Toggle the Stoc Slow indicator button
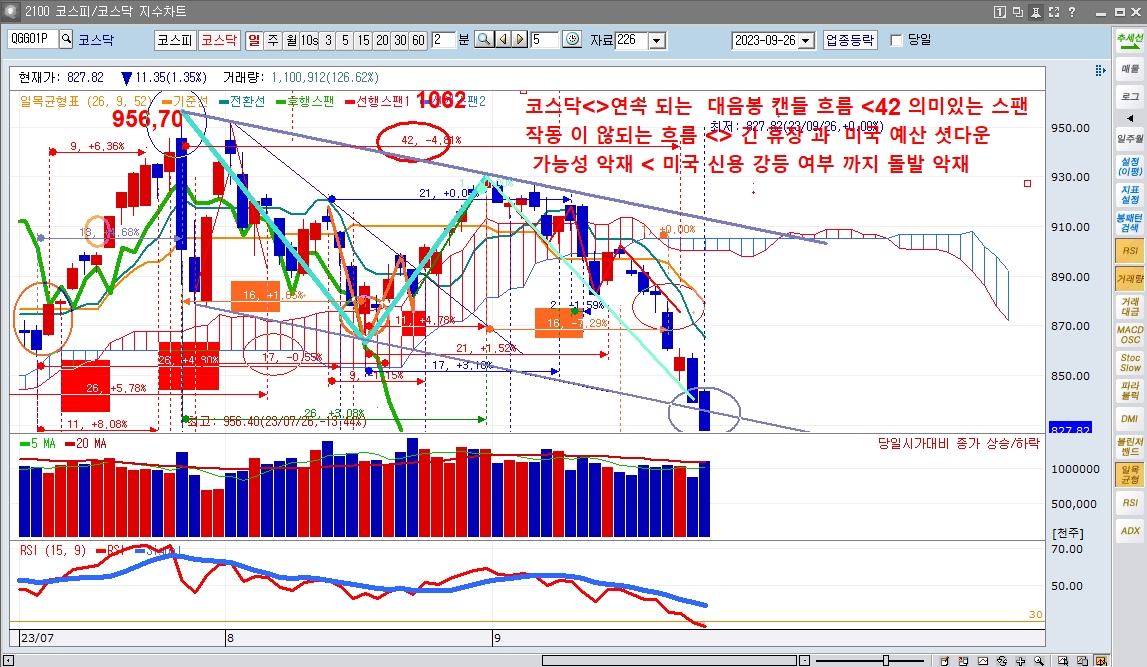The width and height of the screenshot is (1147, 667). click(1129, 363)
